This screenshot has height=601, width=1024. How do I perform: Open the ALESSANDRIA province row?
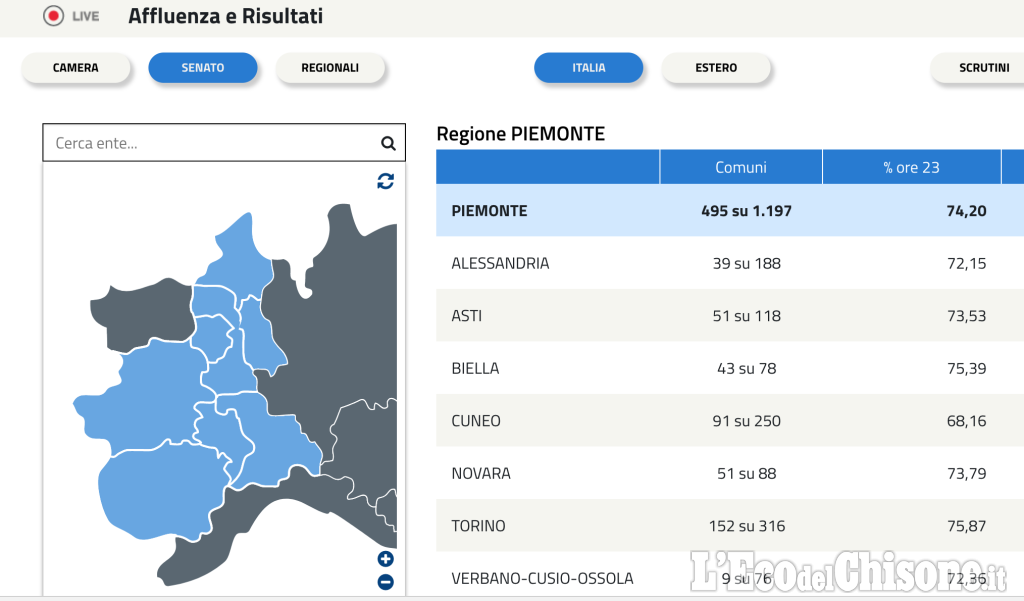coord(730,263)
